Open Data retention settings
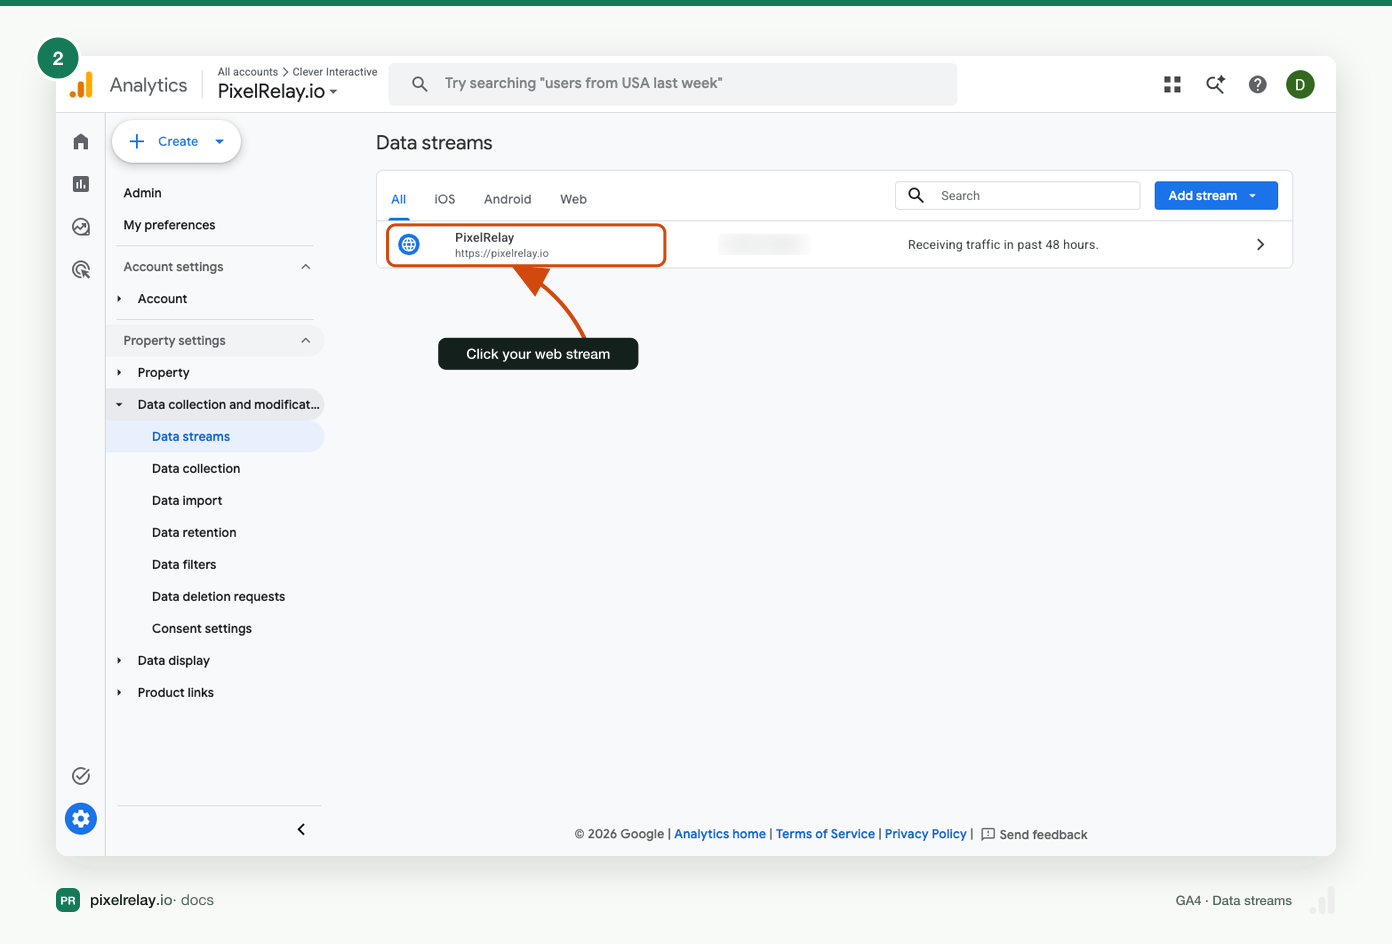The height and width of the screenshot is (944, 1392). 194,533
